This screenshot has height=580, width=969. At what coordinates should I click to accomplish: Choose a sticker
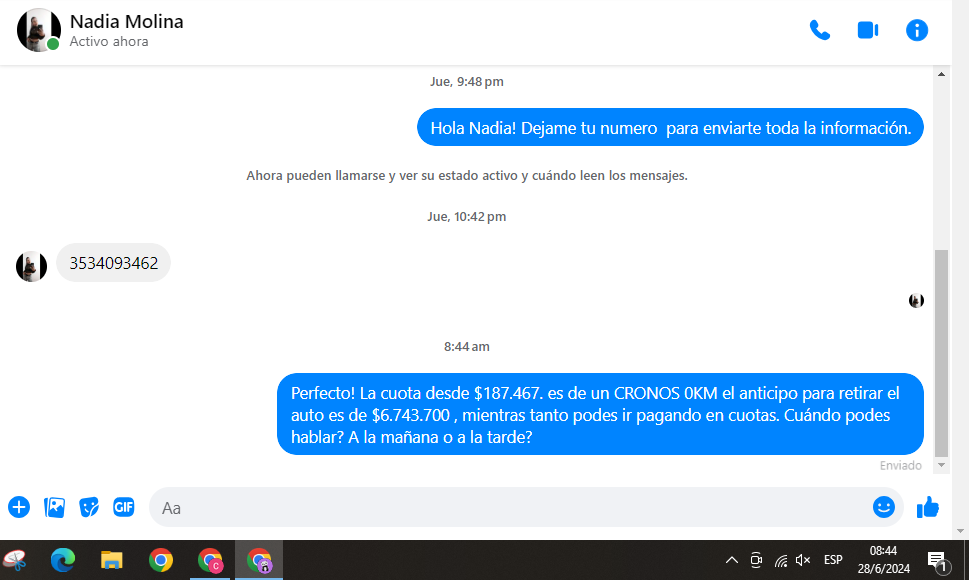(x=89, y=507)
